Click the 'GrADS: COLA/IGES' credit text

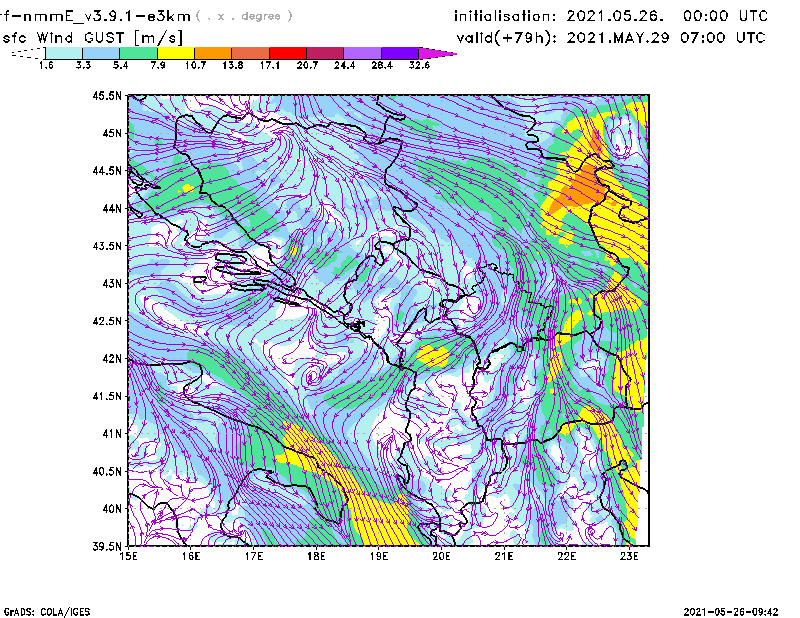[47, 612]
